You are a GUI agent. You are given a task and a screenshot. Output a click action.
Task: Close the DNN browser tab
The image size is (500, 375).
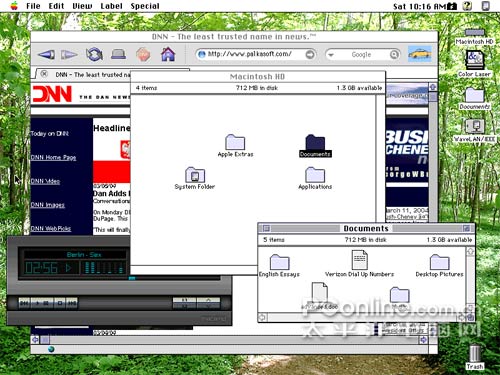44,74
